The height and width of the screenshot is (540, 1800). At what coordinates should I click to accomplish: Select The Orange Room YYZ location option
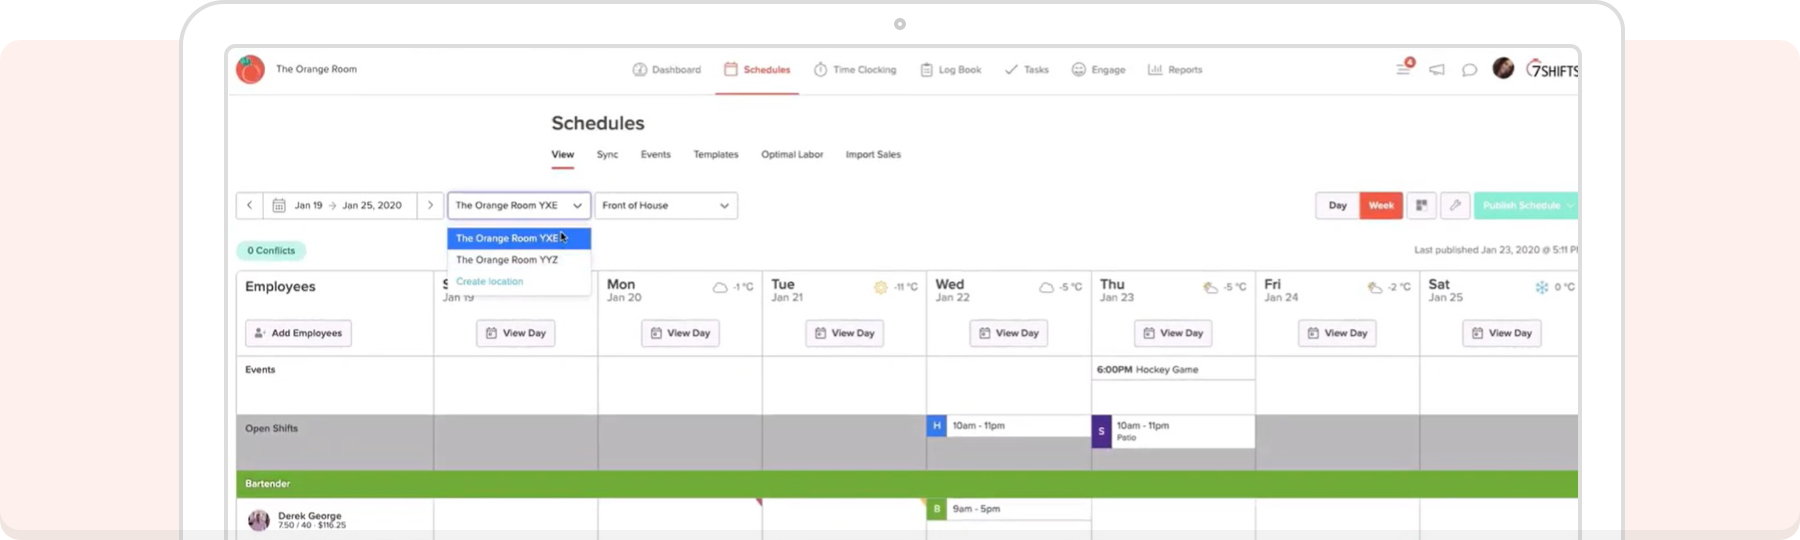click(508, 260)
